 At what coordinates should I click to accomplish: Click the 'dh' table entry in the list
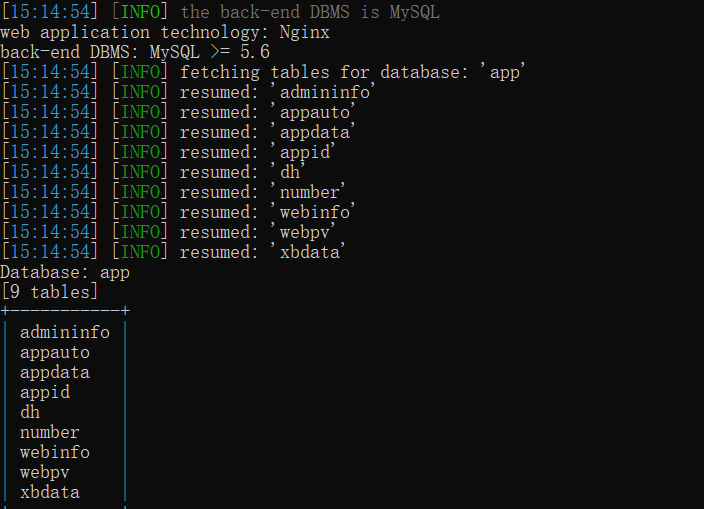tap(30, 412)
